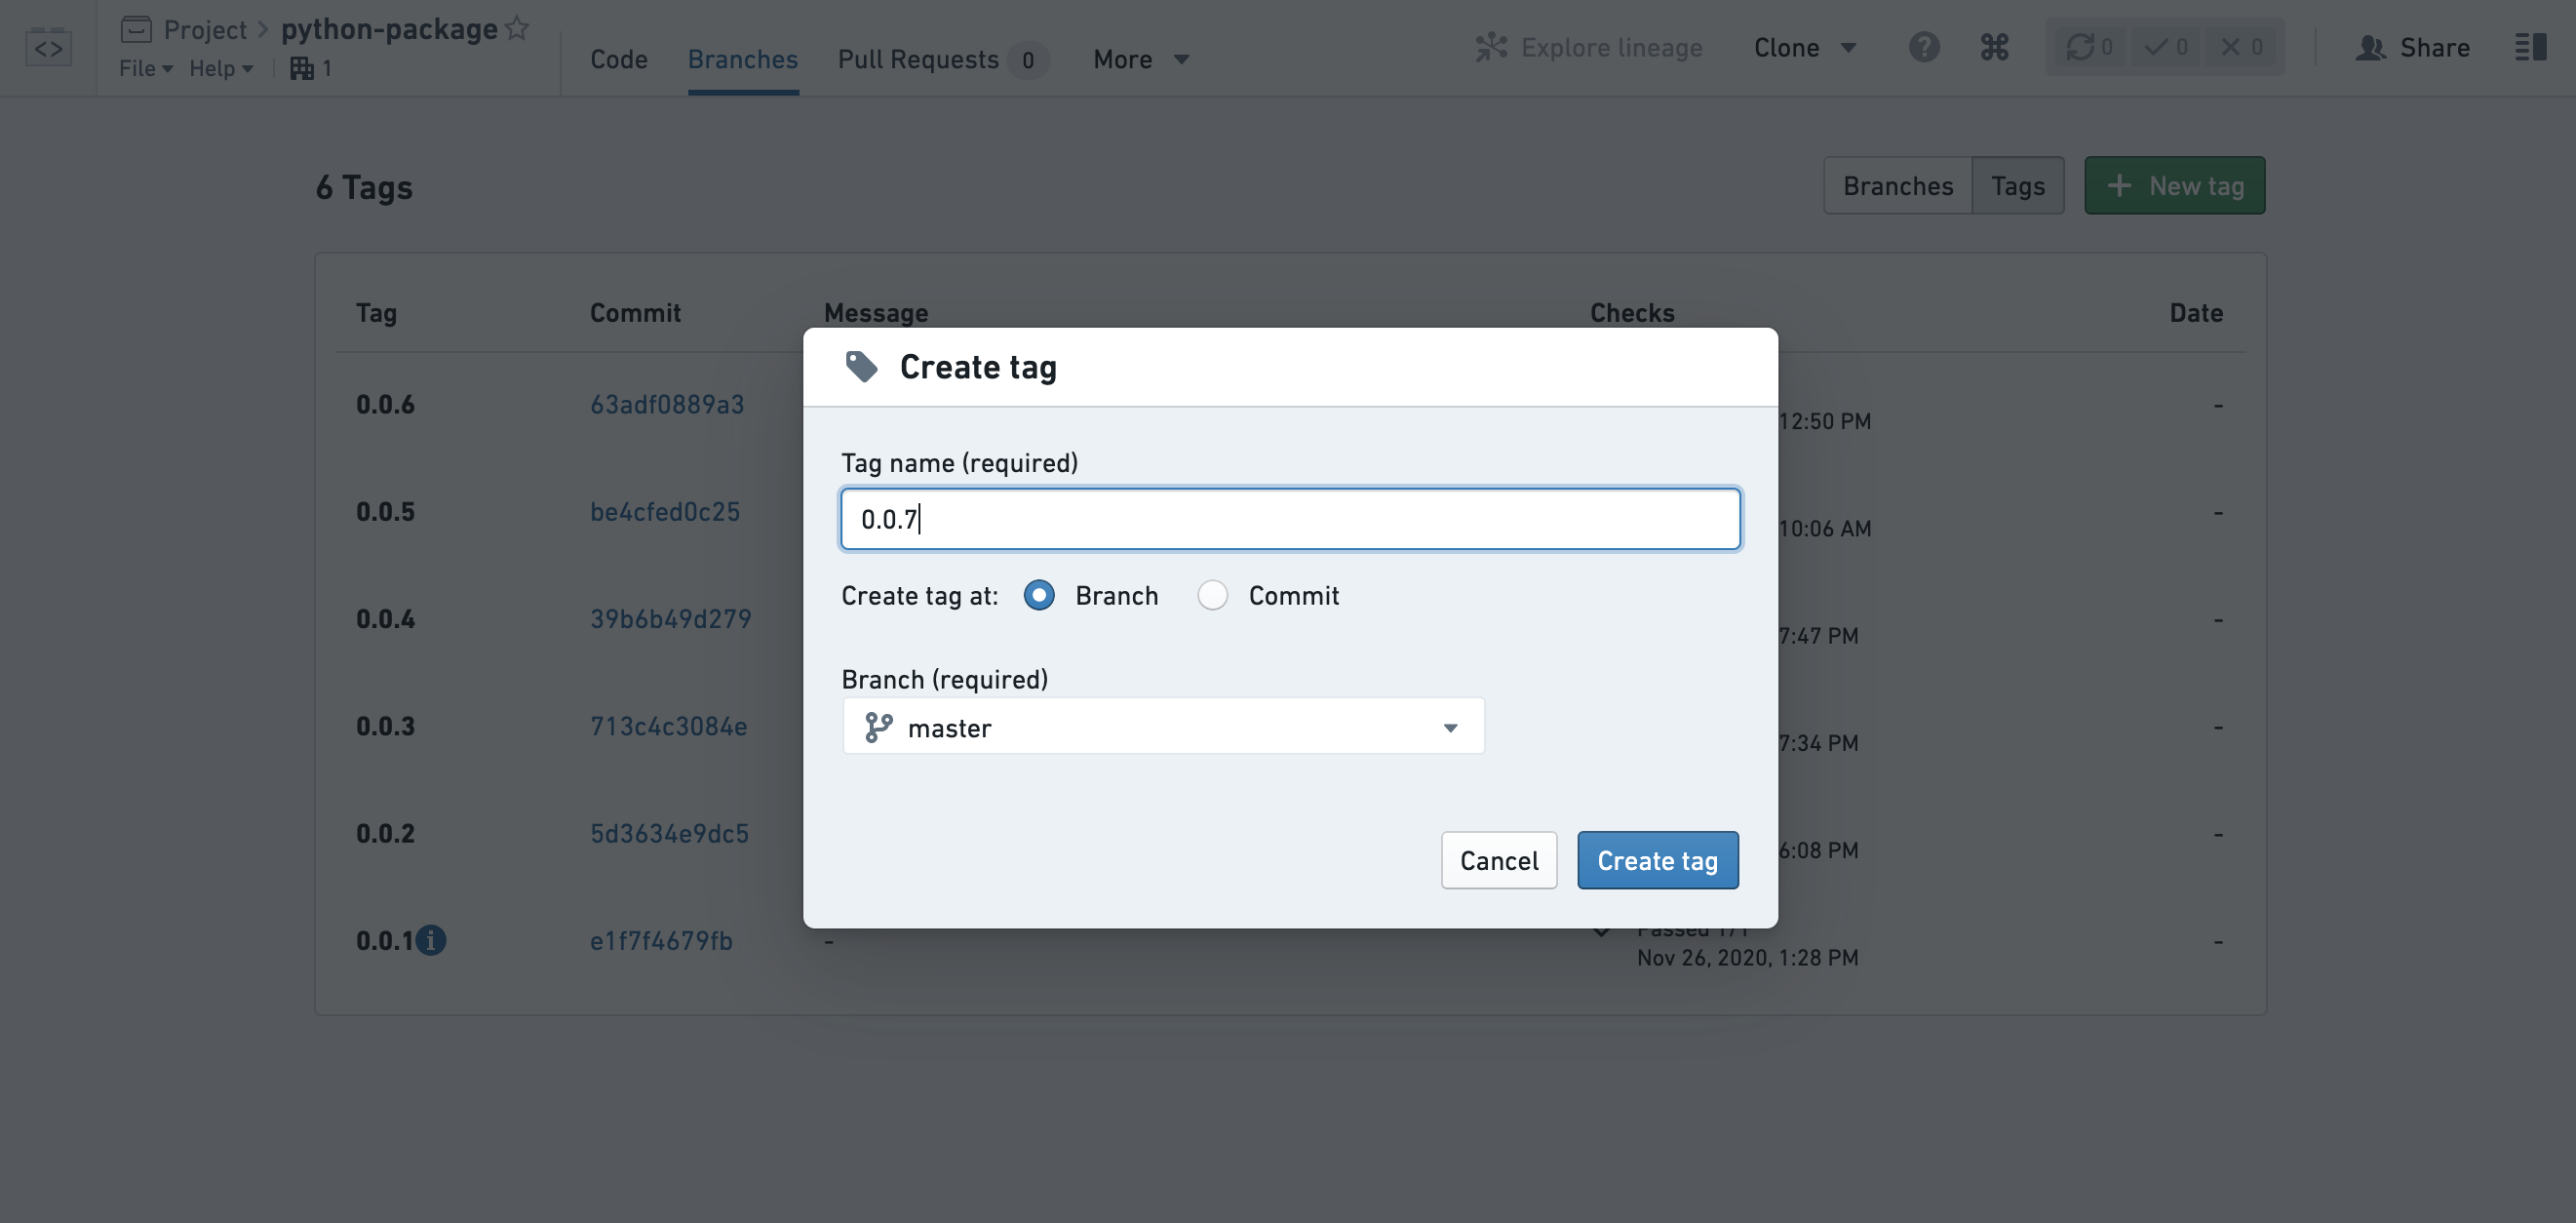Open the master branch dropdown
Screen dimensions: 2576x1223
(x=1163, y=727)
